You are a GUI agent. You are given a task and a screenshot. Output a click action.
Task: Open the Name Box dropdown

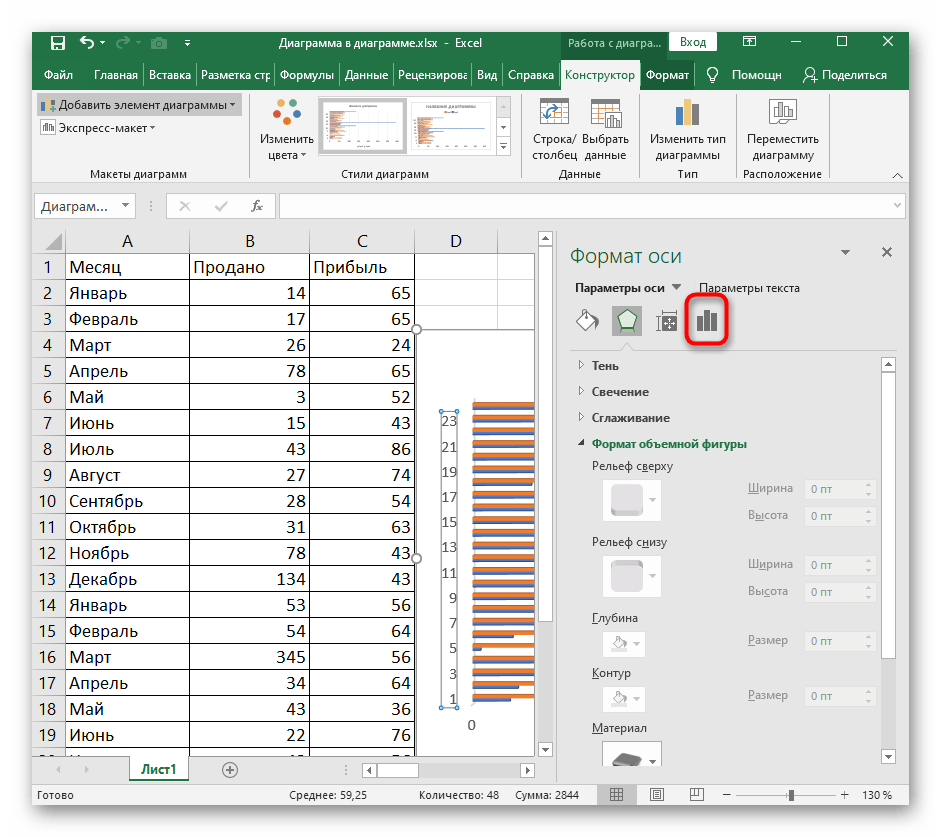pos(125,206)
